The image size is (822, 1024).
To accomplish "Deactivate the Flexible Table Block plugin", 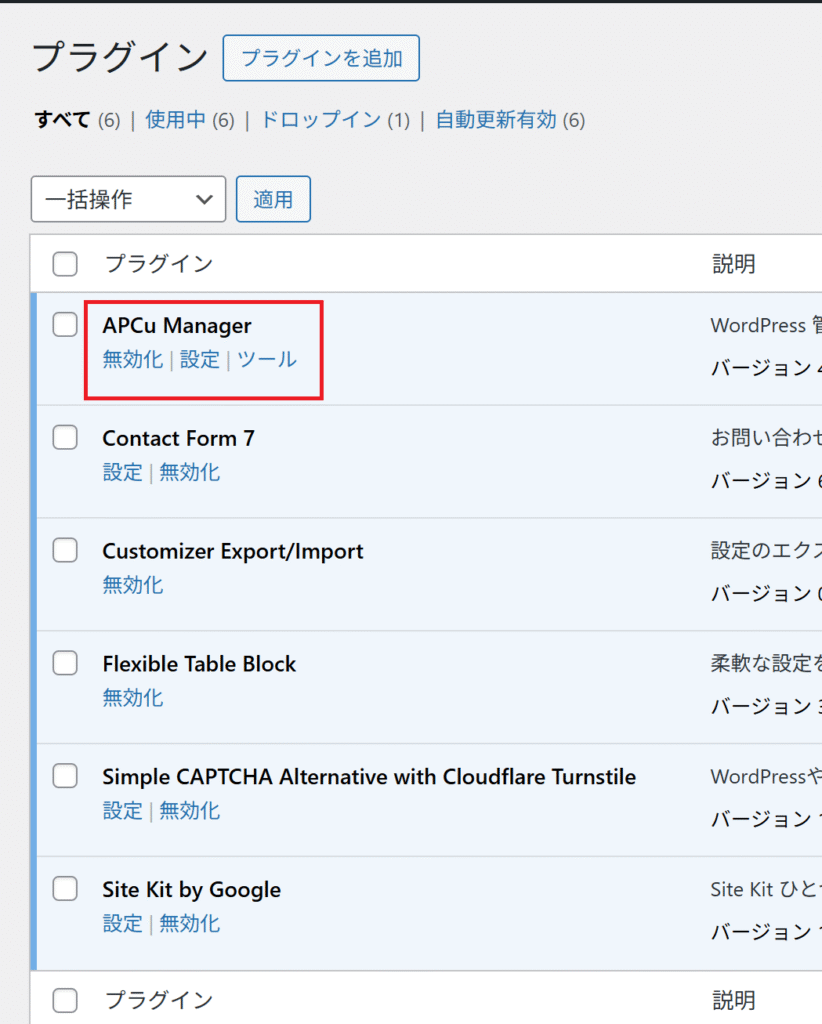I will (132, 698).
